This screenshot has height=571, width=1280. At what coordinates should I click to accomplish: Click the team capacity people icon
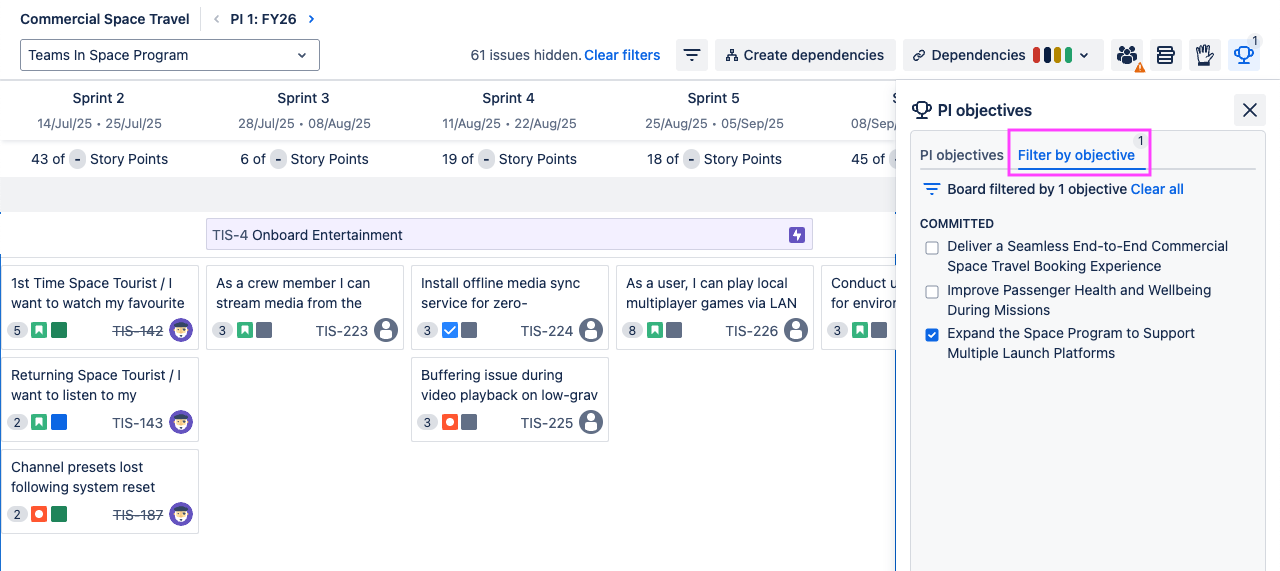[1128, 55]
